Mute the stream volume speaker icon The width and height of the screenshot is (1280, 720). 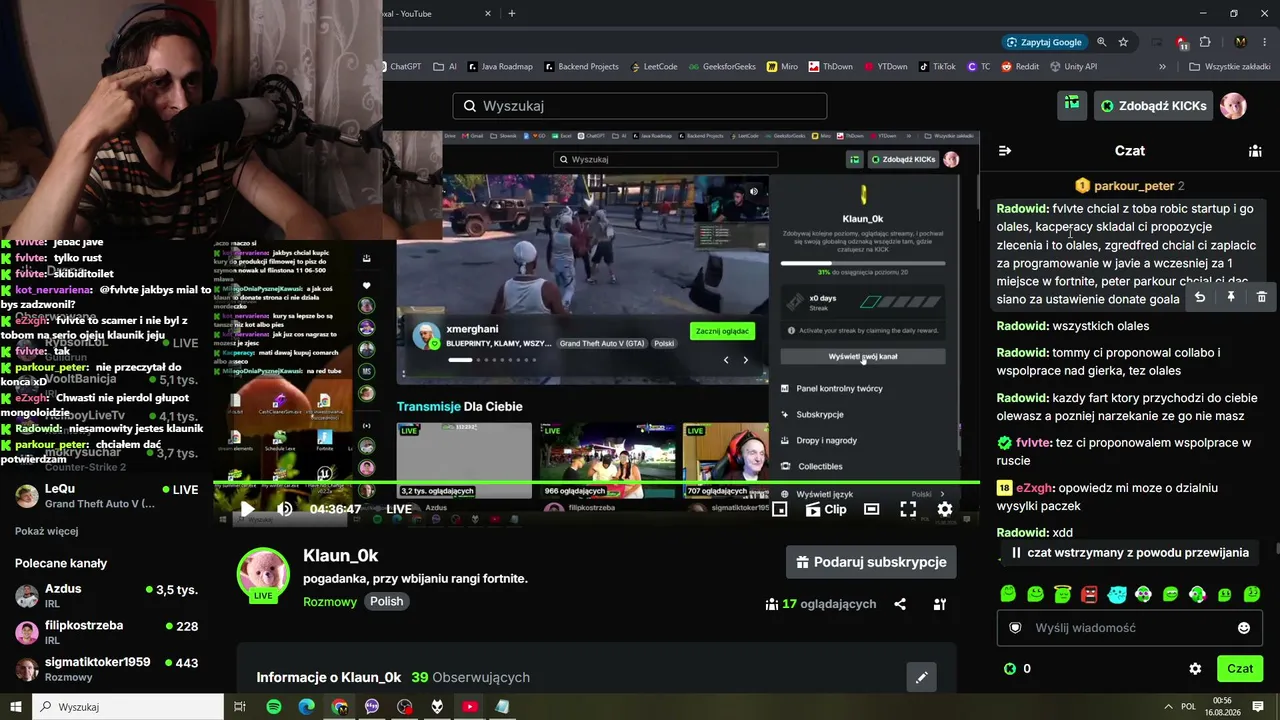coord(285,509)
